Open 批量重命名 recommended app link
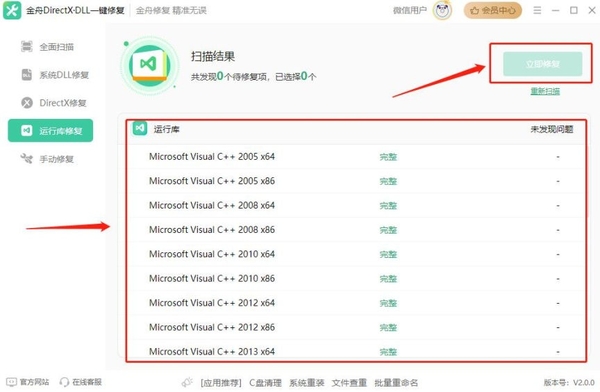This screenshot has height=392, width=600. (396, 382)
